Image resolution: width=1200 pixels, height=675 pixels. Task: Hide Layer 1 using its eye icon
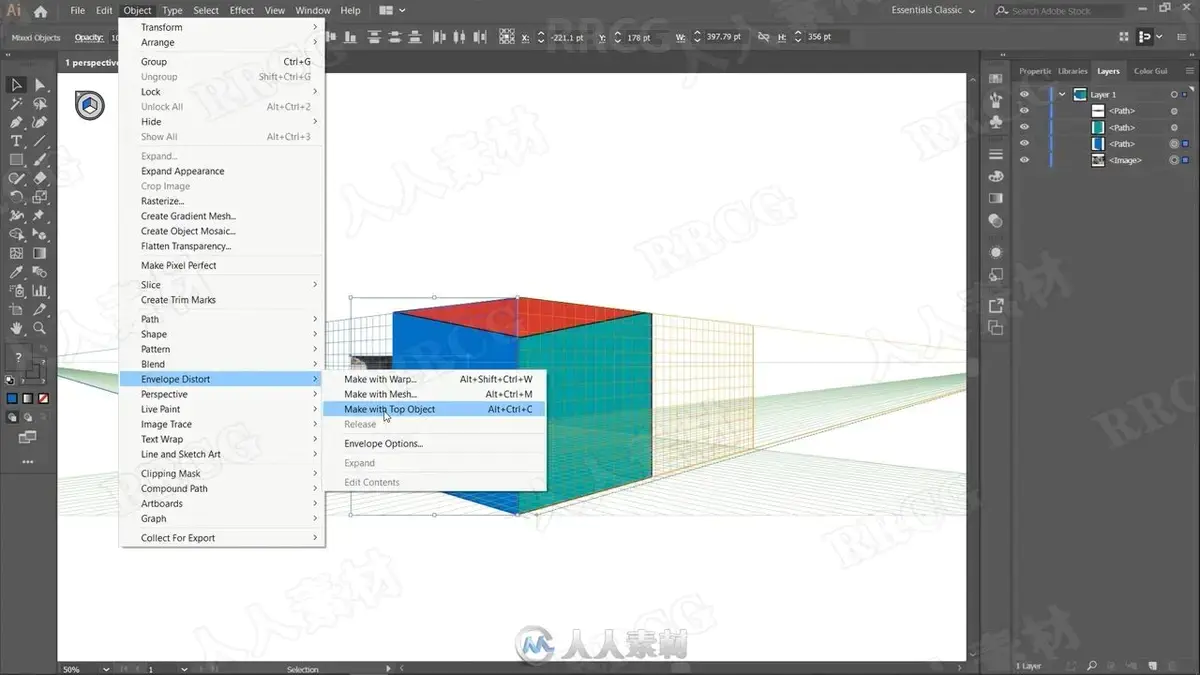tap(1024, 95)
